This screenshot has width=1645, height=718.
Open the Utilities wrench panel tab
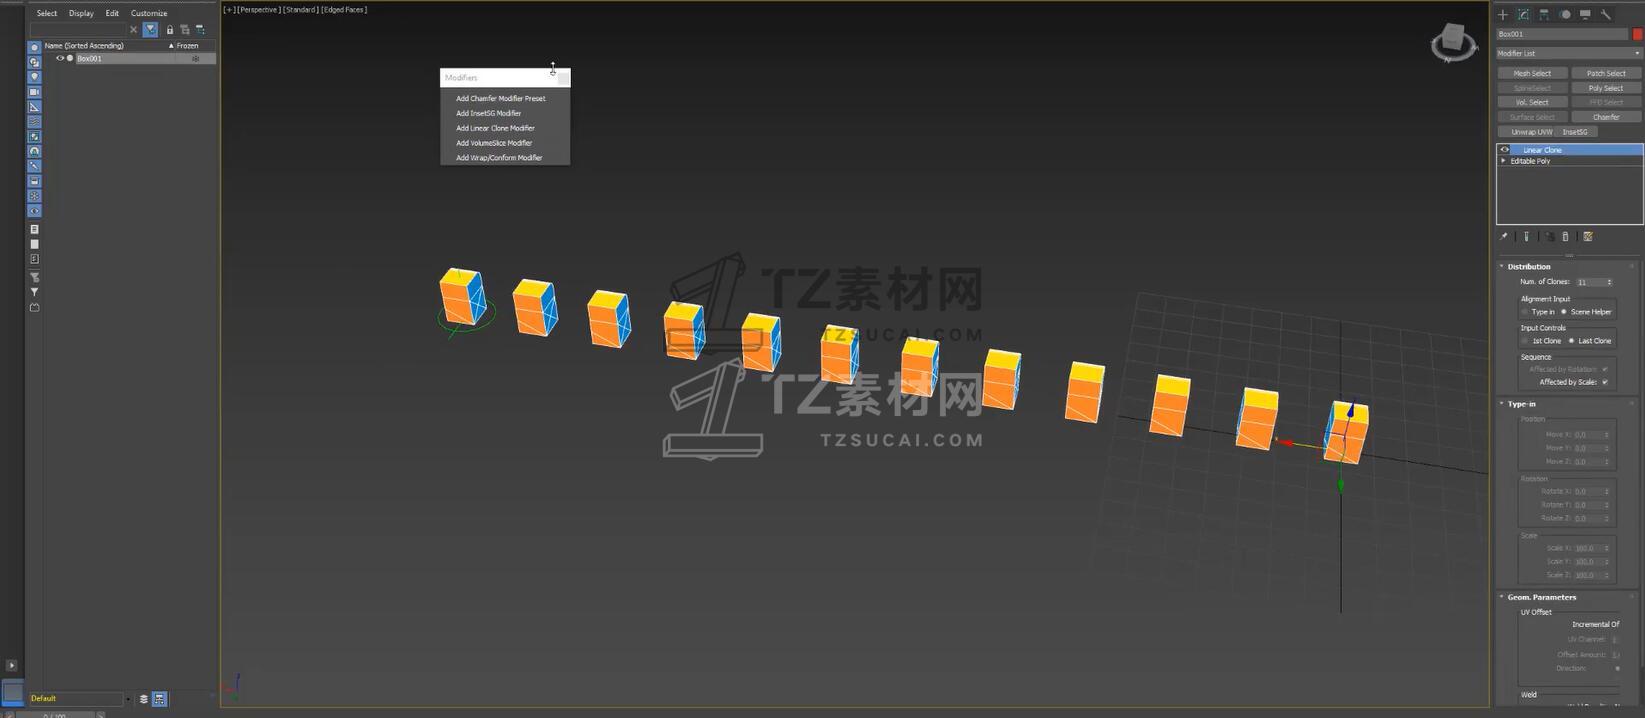point(1606,14)
